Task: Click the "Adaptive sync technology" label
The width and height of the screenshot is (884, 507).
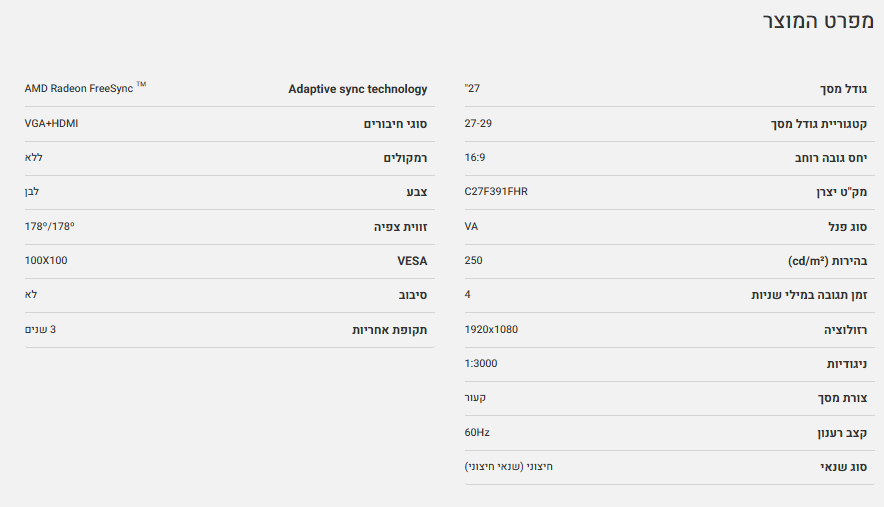Action: coord(357,89)
